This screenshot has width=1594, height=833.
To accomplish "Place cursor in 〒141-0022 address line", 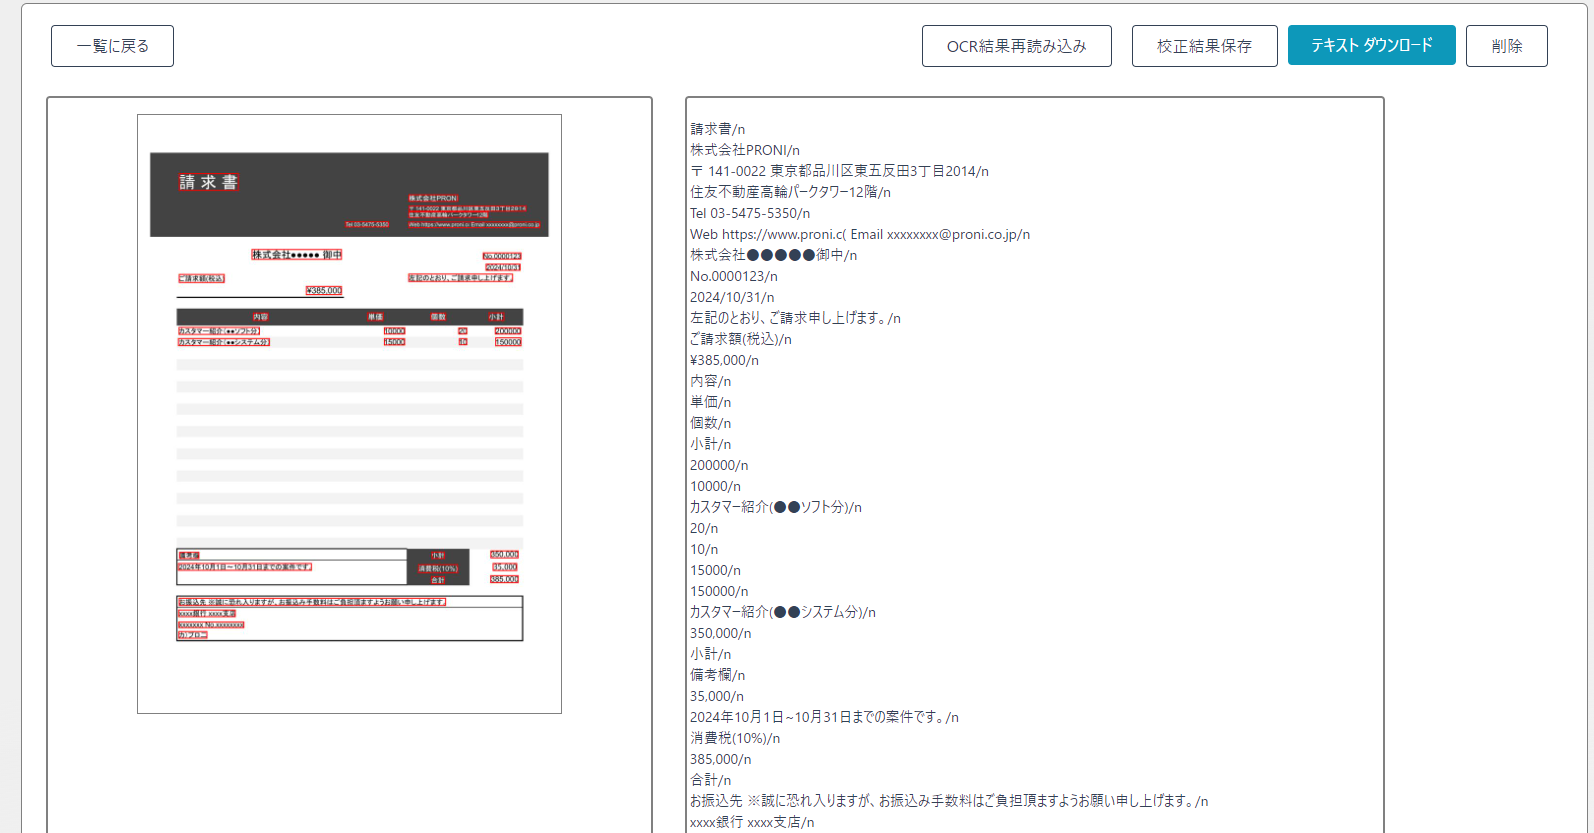I will click(x=839, y=171).
